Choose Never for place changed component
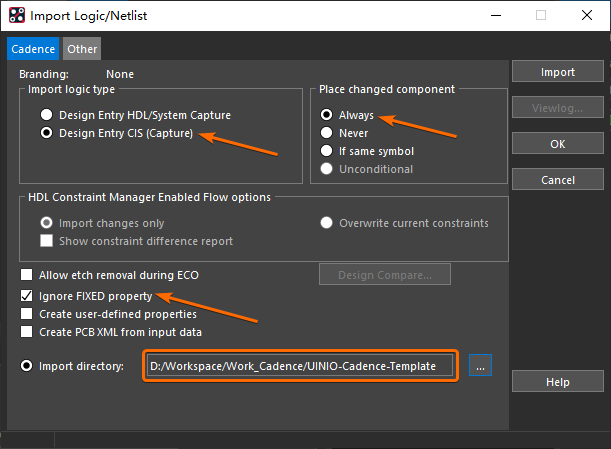The image size is (611, 449). pos(327,133)
